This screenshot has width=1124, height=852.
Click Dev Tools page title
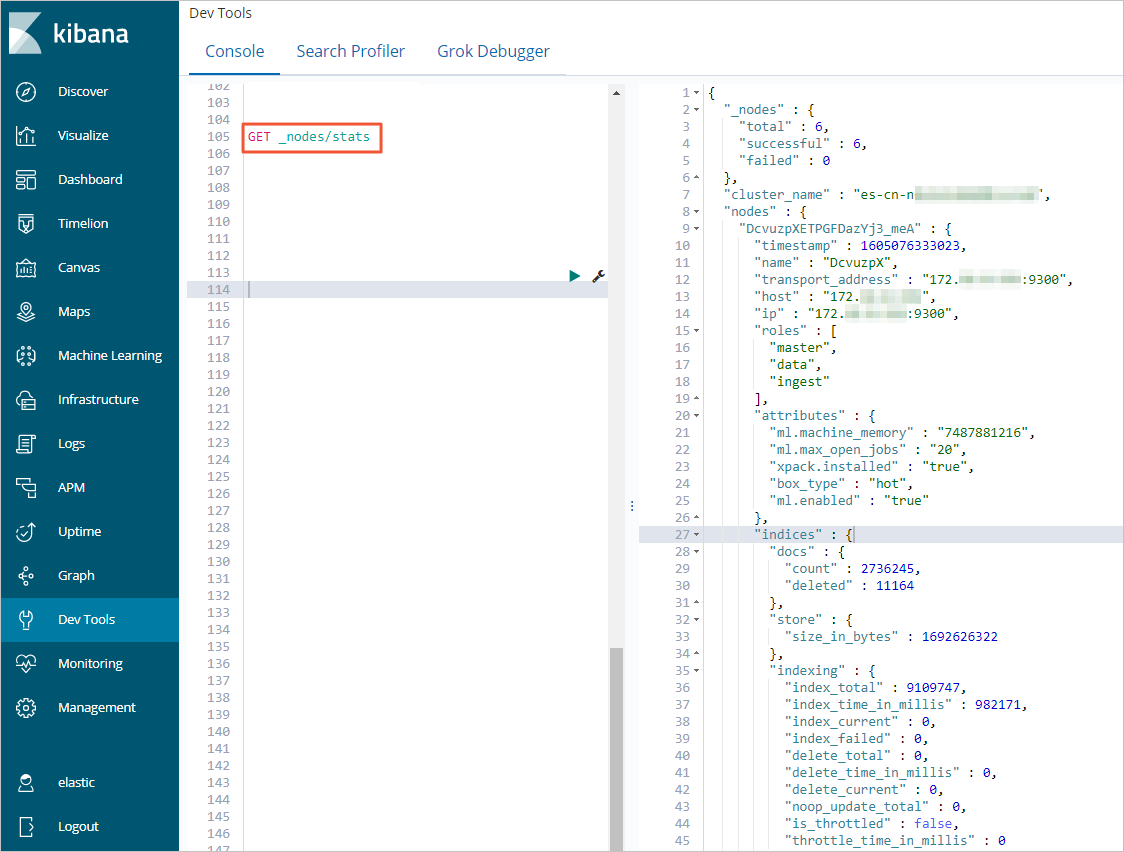click(220, 13)
